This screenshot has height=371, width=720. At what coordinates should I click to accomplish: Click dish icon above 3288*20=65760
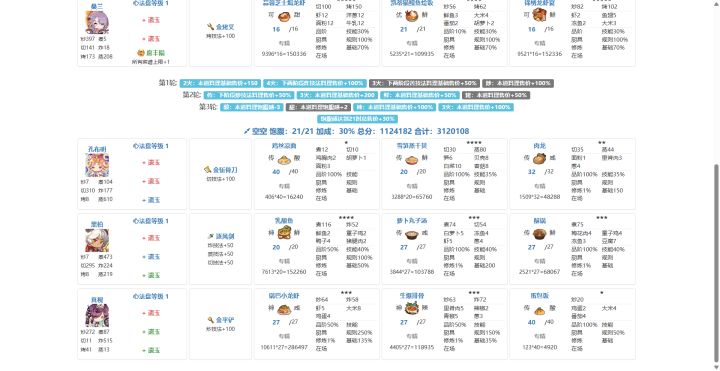pyautogui.click(x=411, y=159)
